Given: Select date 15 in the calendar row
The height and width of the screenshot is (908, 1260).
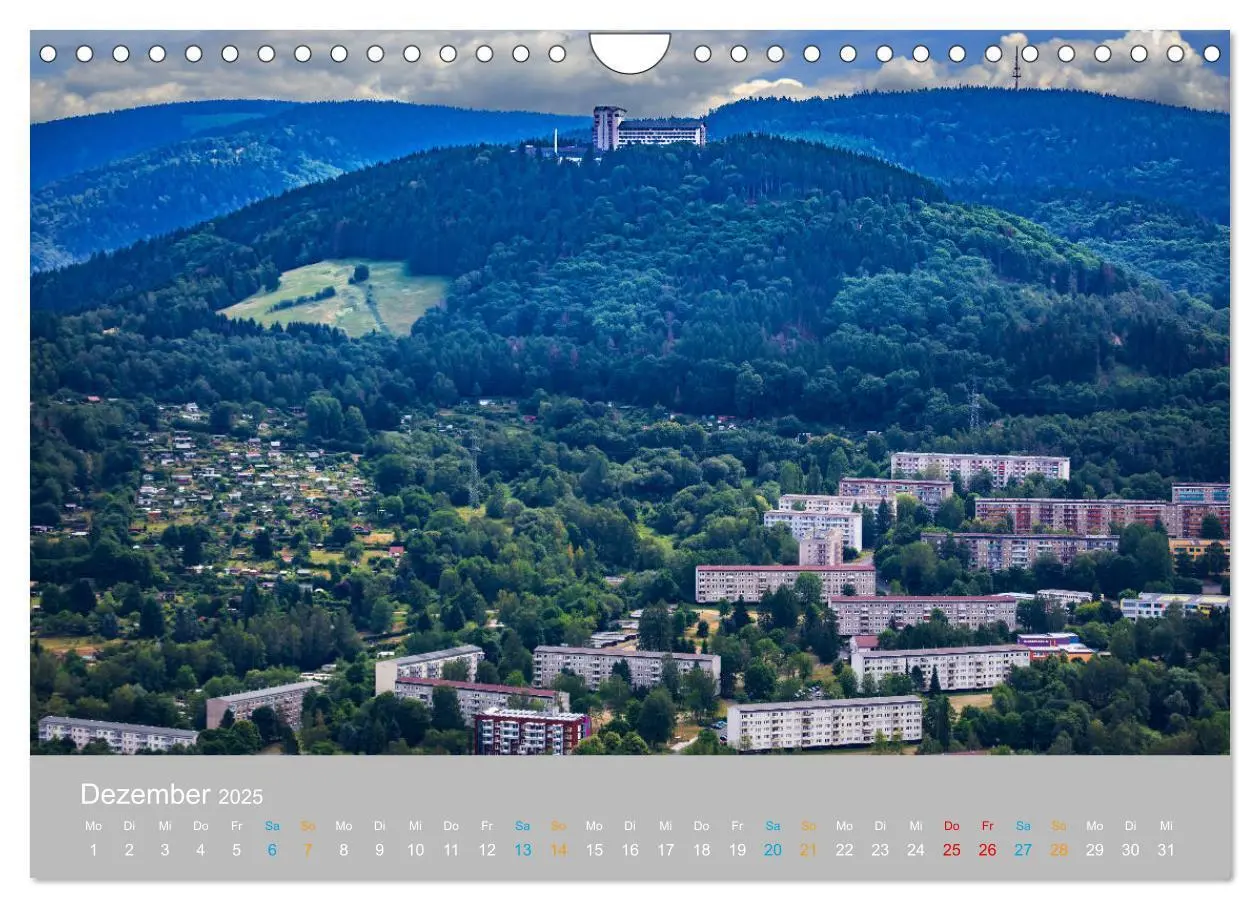Looking at the screenshot, I should pos(594,850).
